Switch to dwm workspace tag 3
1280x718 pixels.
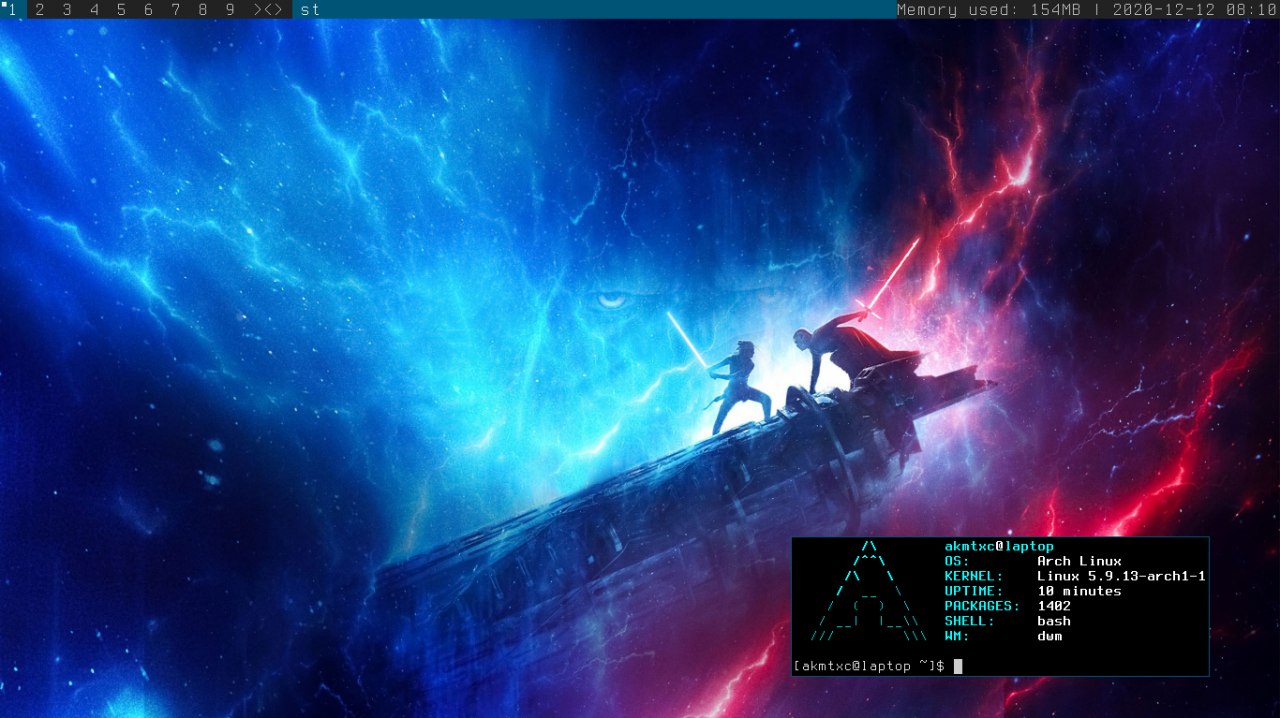66,10
